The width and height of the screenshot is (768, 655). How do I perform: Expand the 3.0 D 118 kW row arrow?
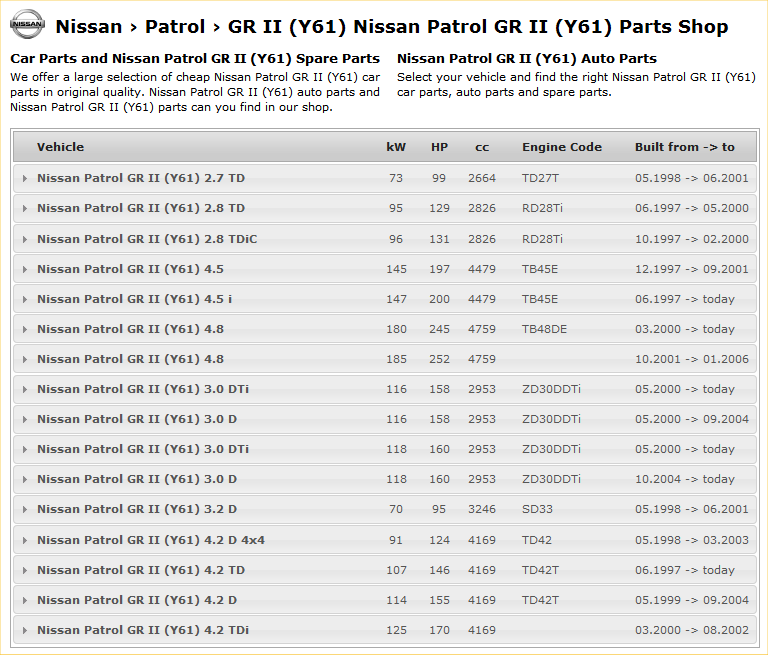24,479
